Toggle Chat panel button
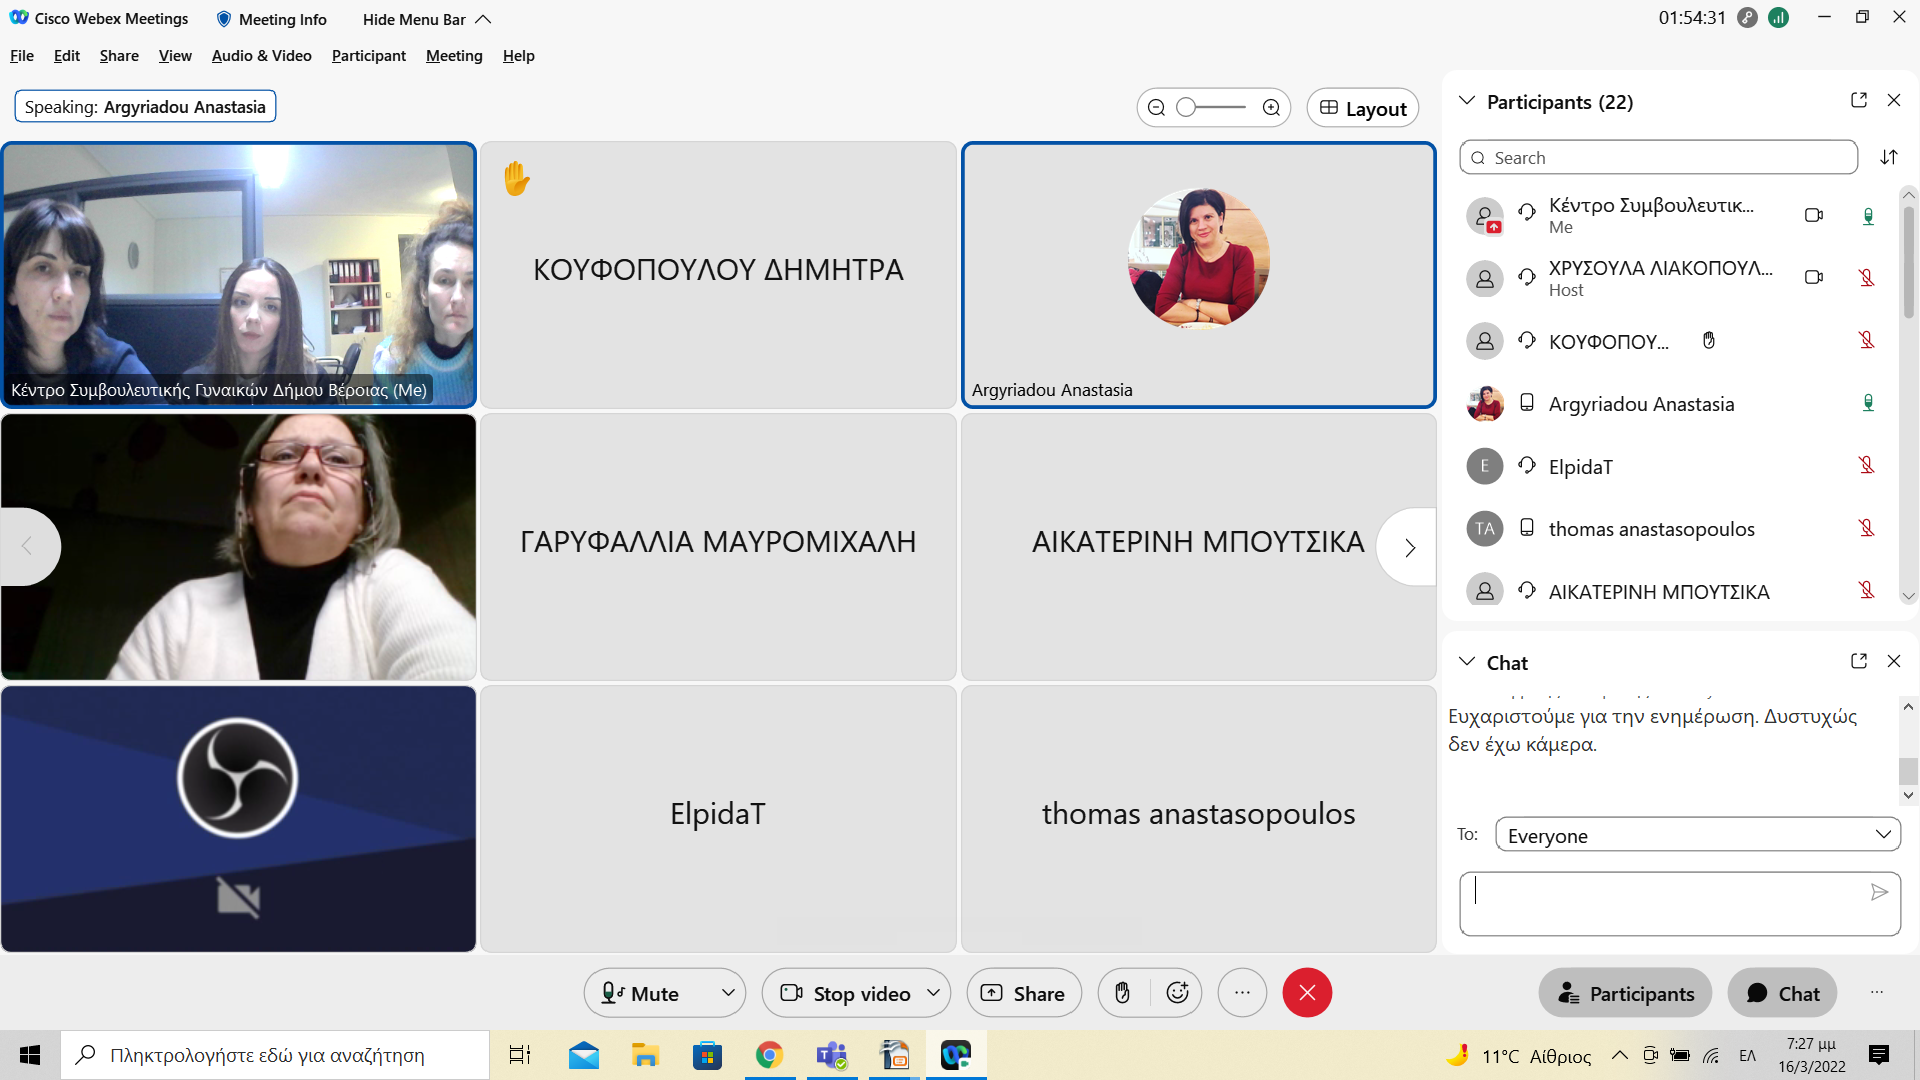1920x1080 pixels. [1782, 993]
